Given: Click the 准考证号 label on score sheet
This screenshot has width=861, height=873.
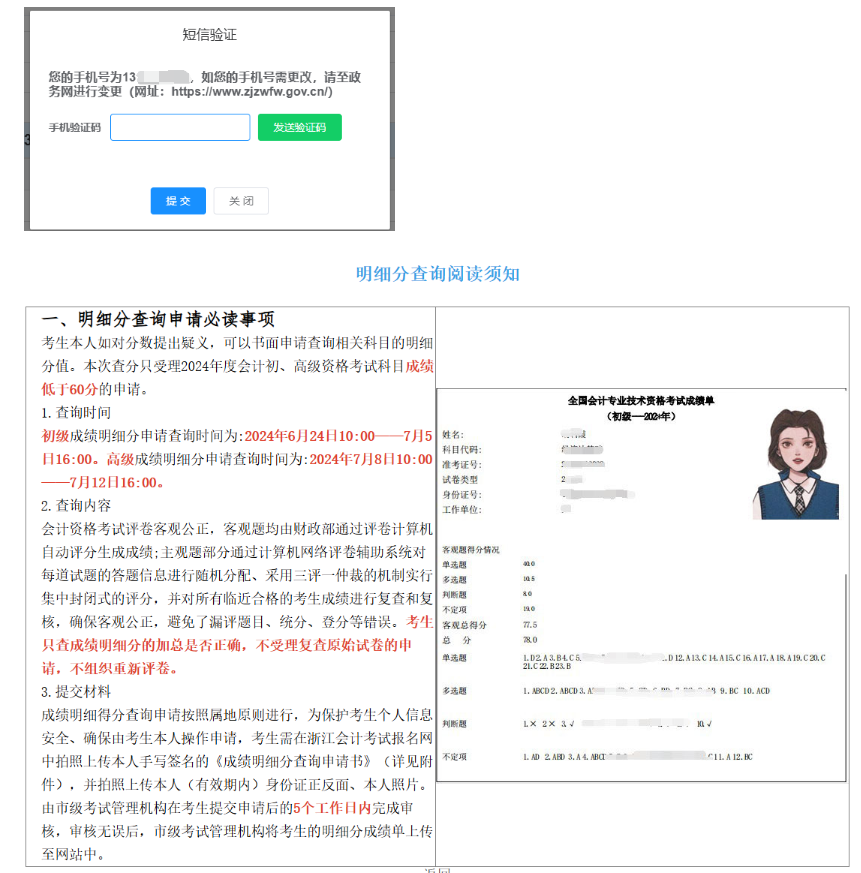Looking at the screenshot, I should (462, 465).
